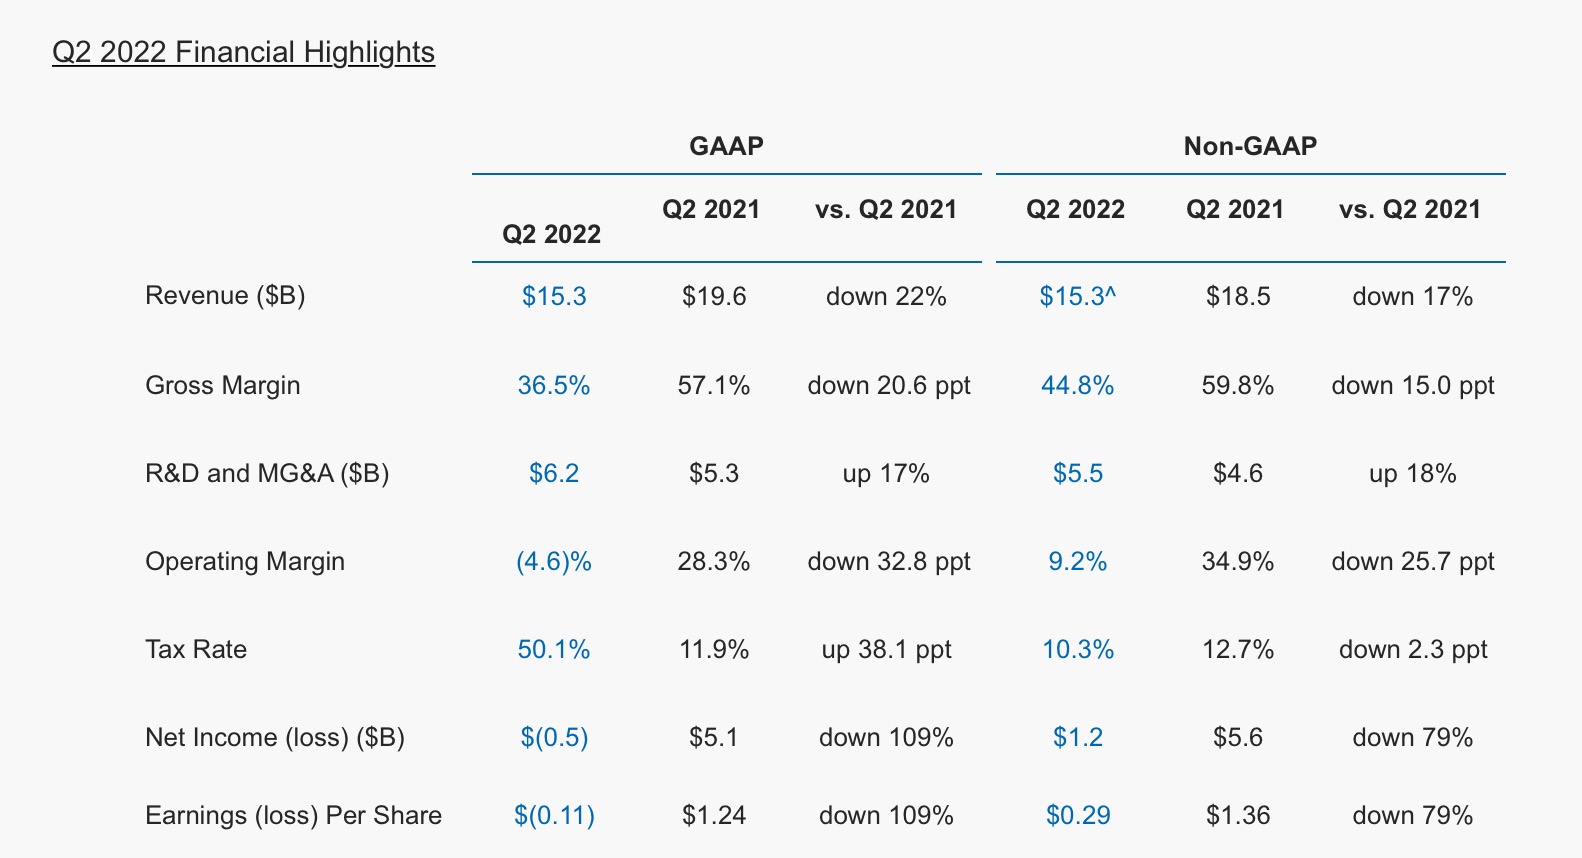Select the $(0.5) net loss value
Screen dimensions: 1582x858
pyautogui.click(x=554, y=737)
